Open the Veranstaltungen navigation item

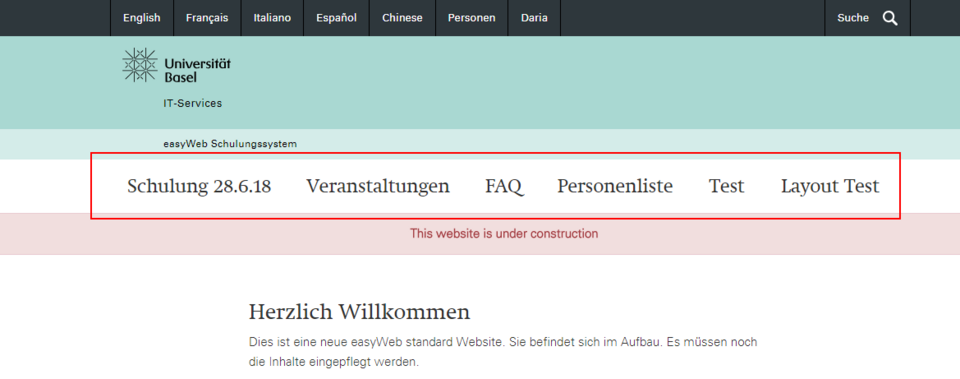tap(378, 186)
